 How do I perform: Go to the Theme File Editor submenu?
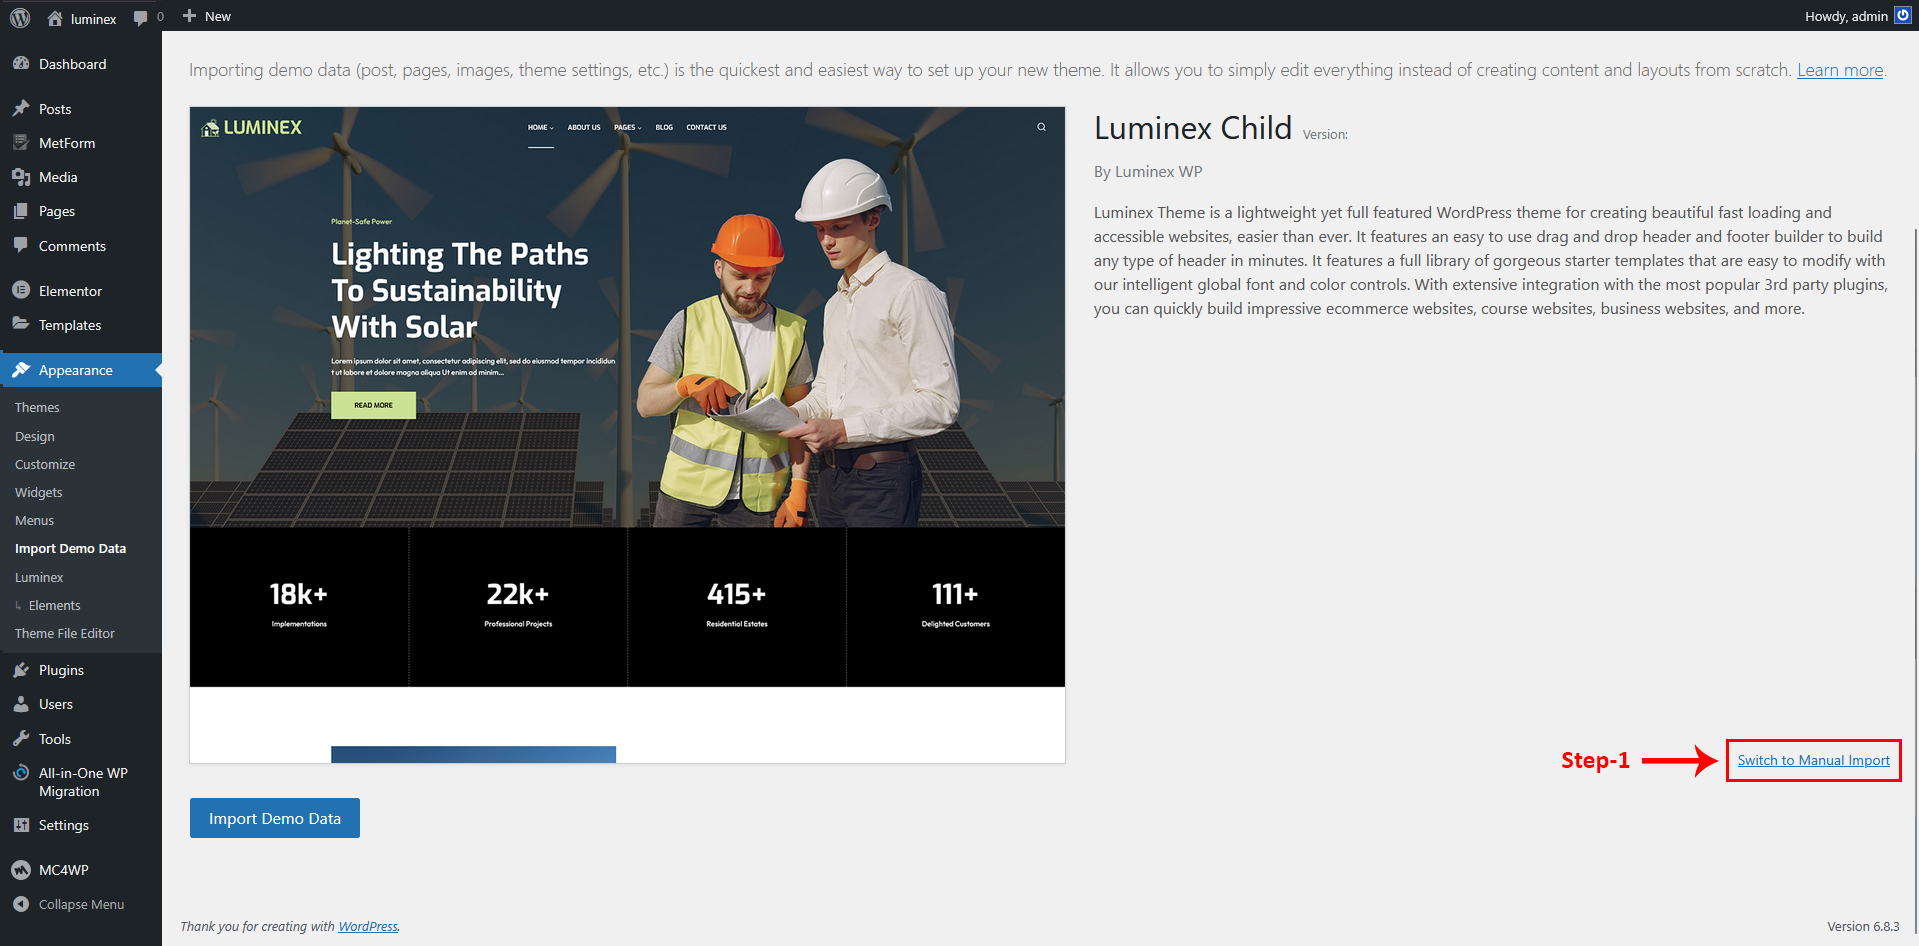65,634
